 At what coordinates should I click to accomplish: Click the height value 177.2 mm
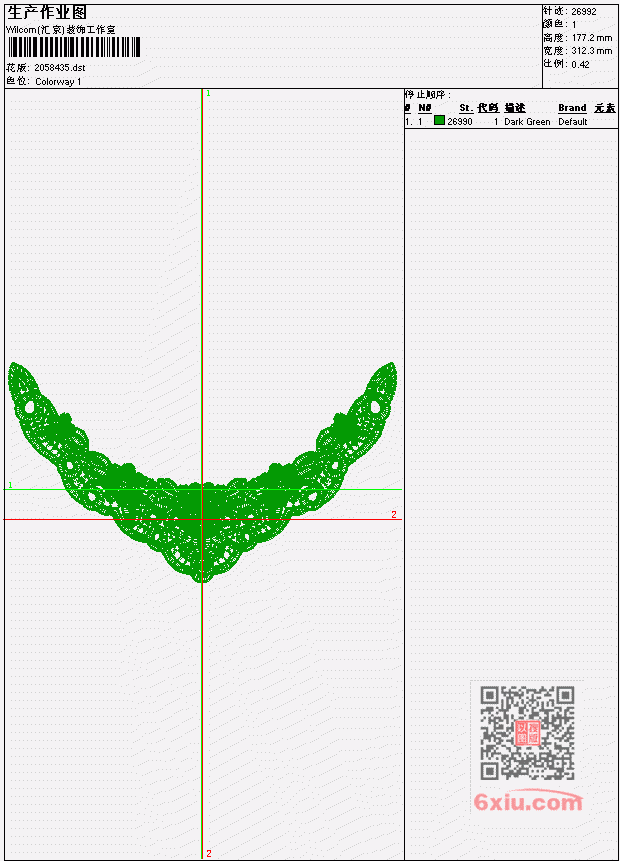(592, 37)
